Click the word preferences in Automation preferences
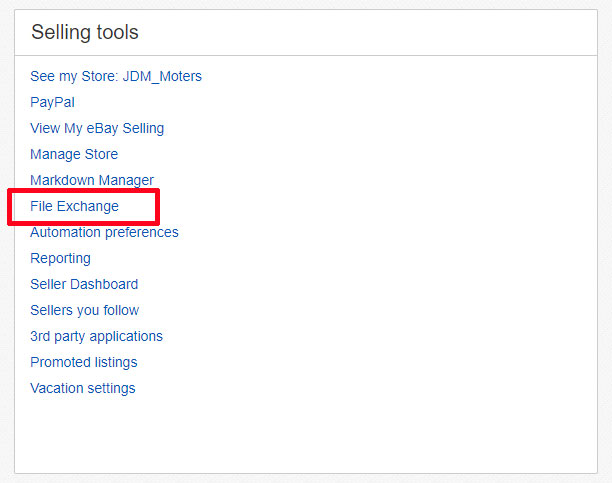This screenshot has width=612, height=483. [142, 232]
